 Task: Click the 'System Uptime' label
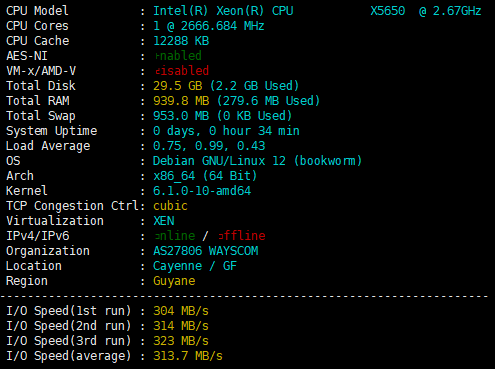pos(51,131)
